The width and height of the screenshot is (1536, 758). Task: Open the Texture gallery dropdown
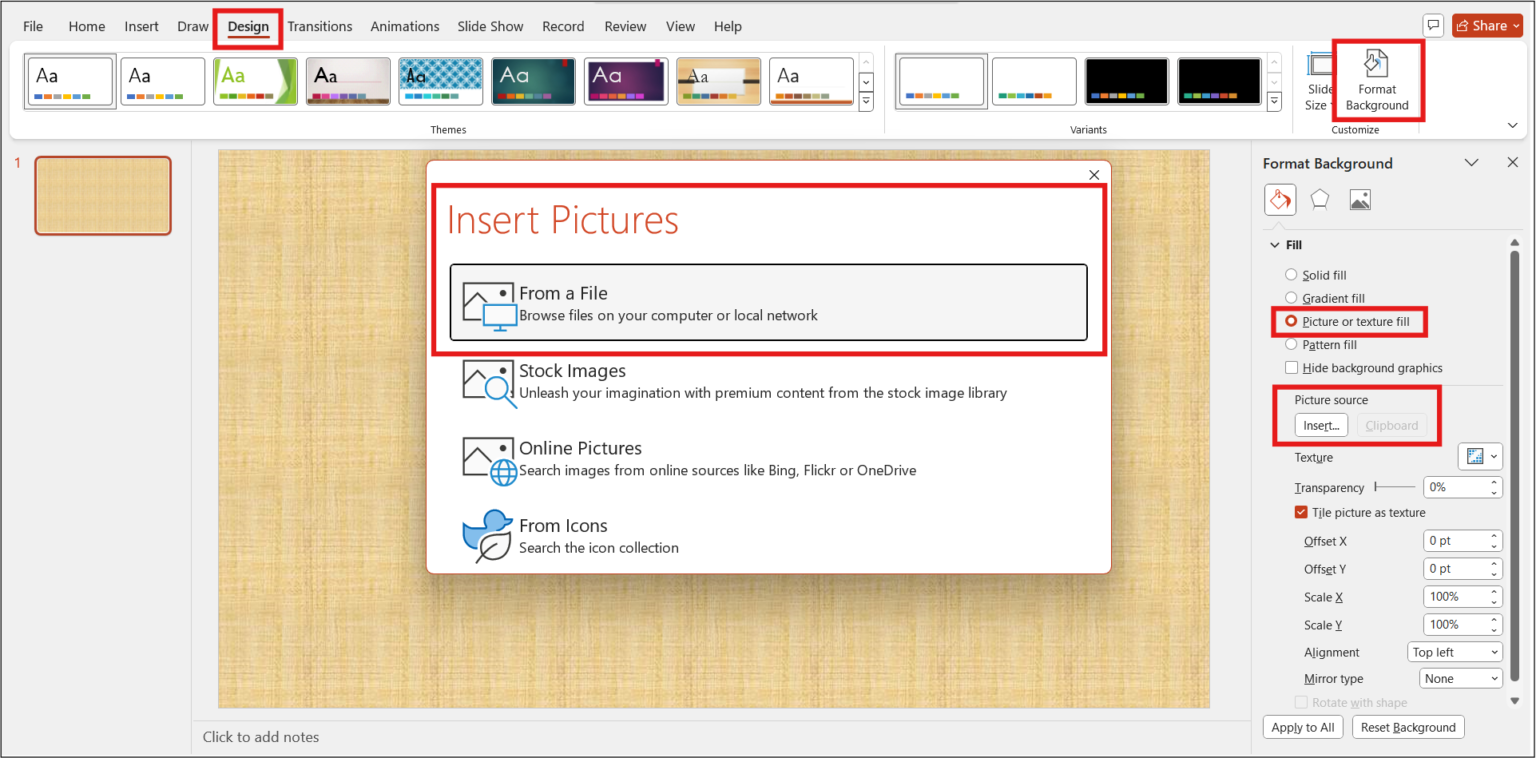tap(1480, 456)
